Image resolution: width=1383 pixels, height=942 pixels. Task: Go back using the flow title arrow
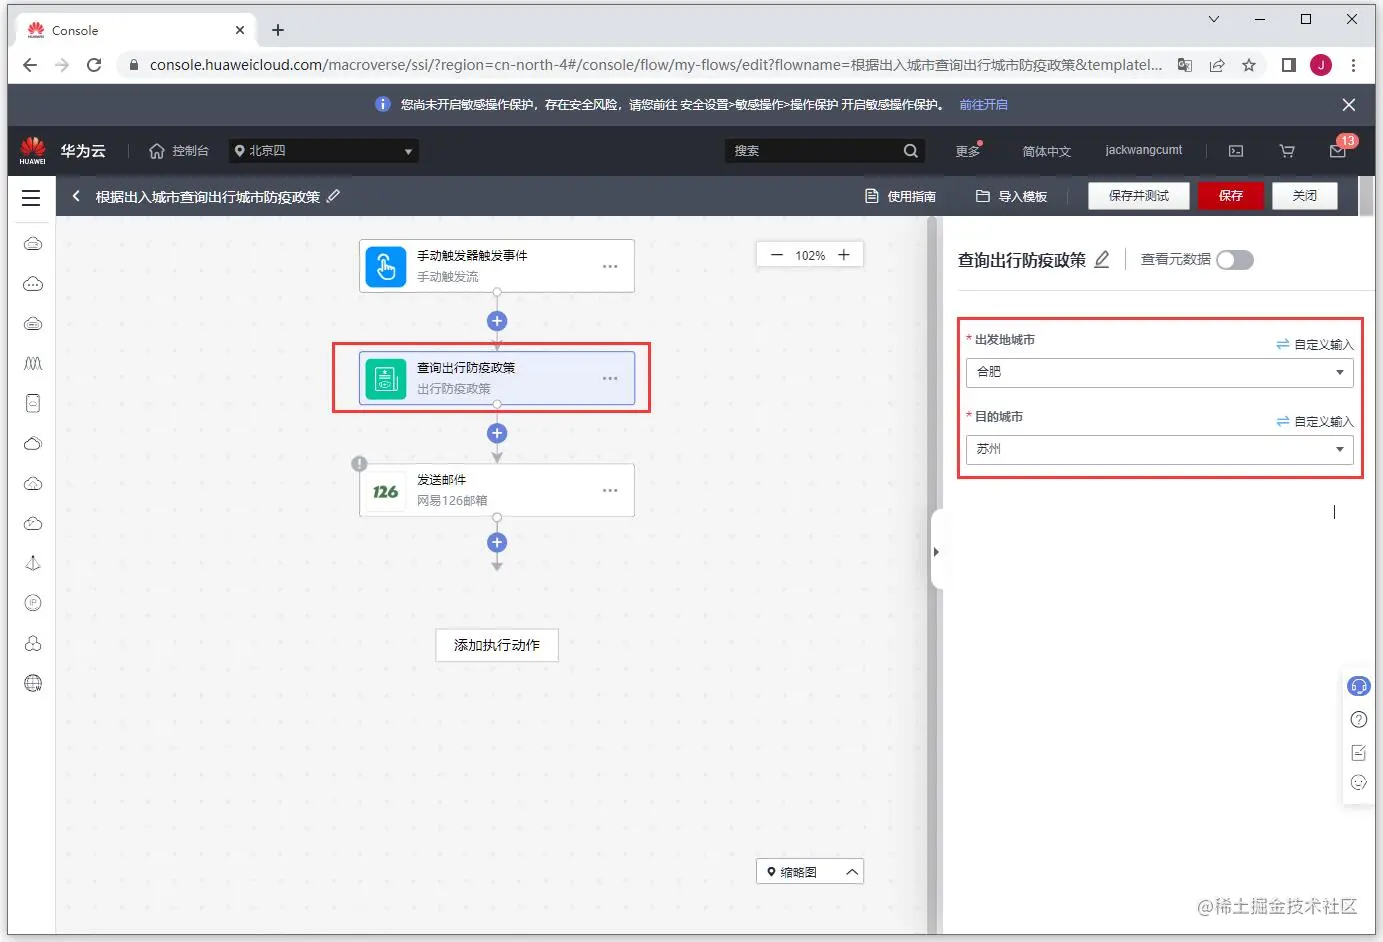[76, 196]
